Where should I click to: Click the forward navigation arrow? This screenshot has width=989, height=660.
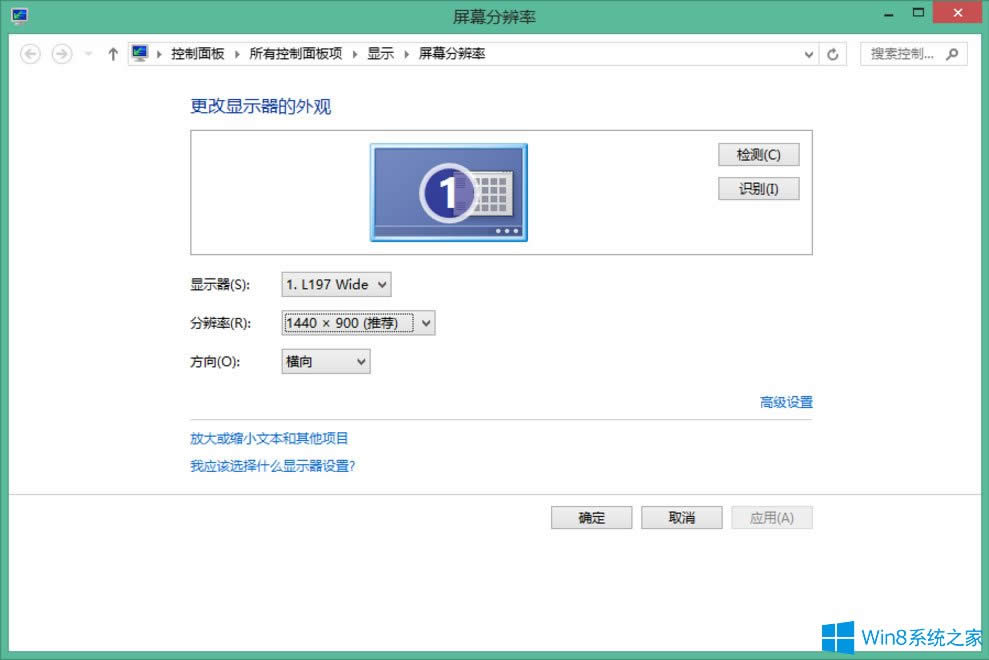60,54
